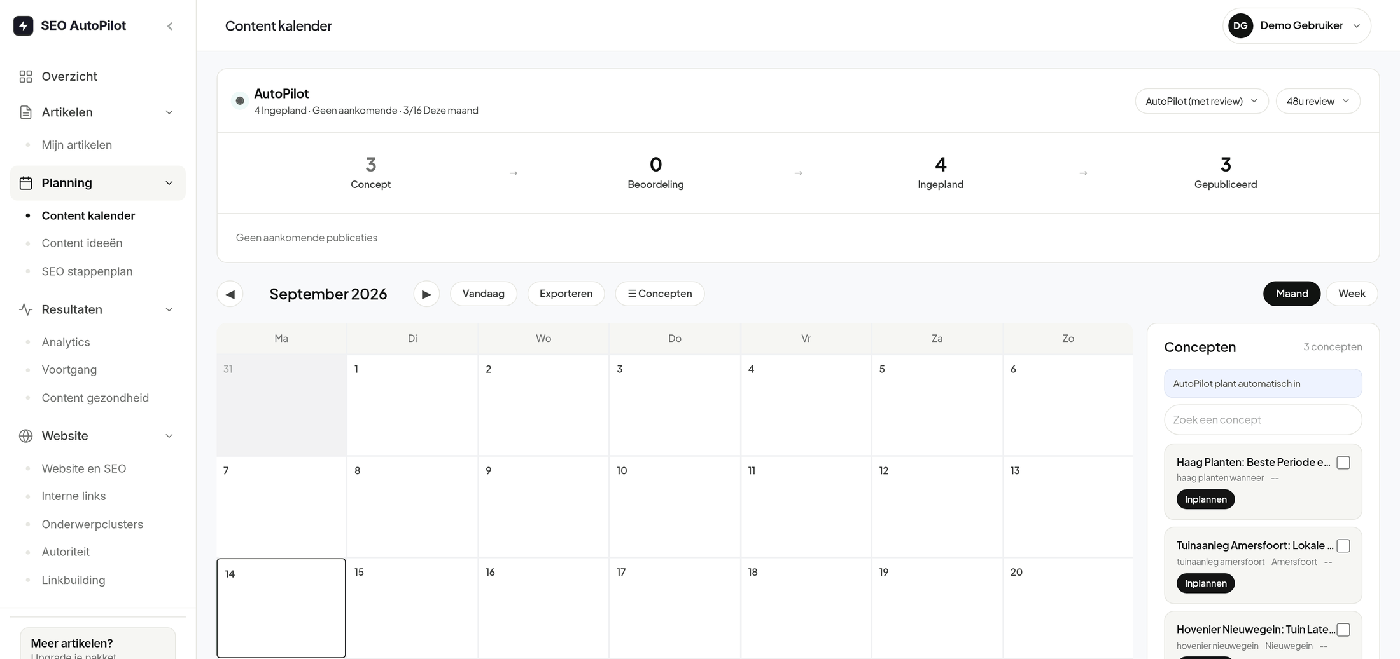Go to the previous month arrow
This screenshot has width=1400, height=659.
230,294
